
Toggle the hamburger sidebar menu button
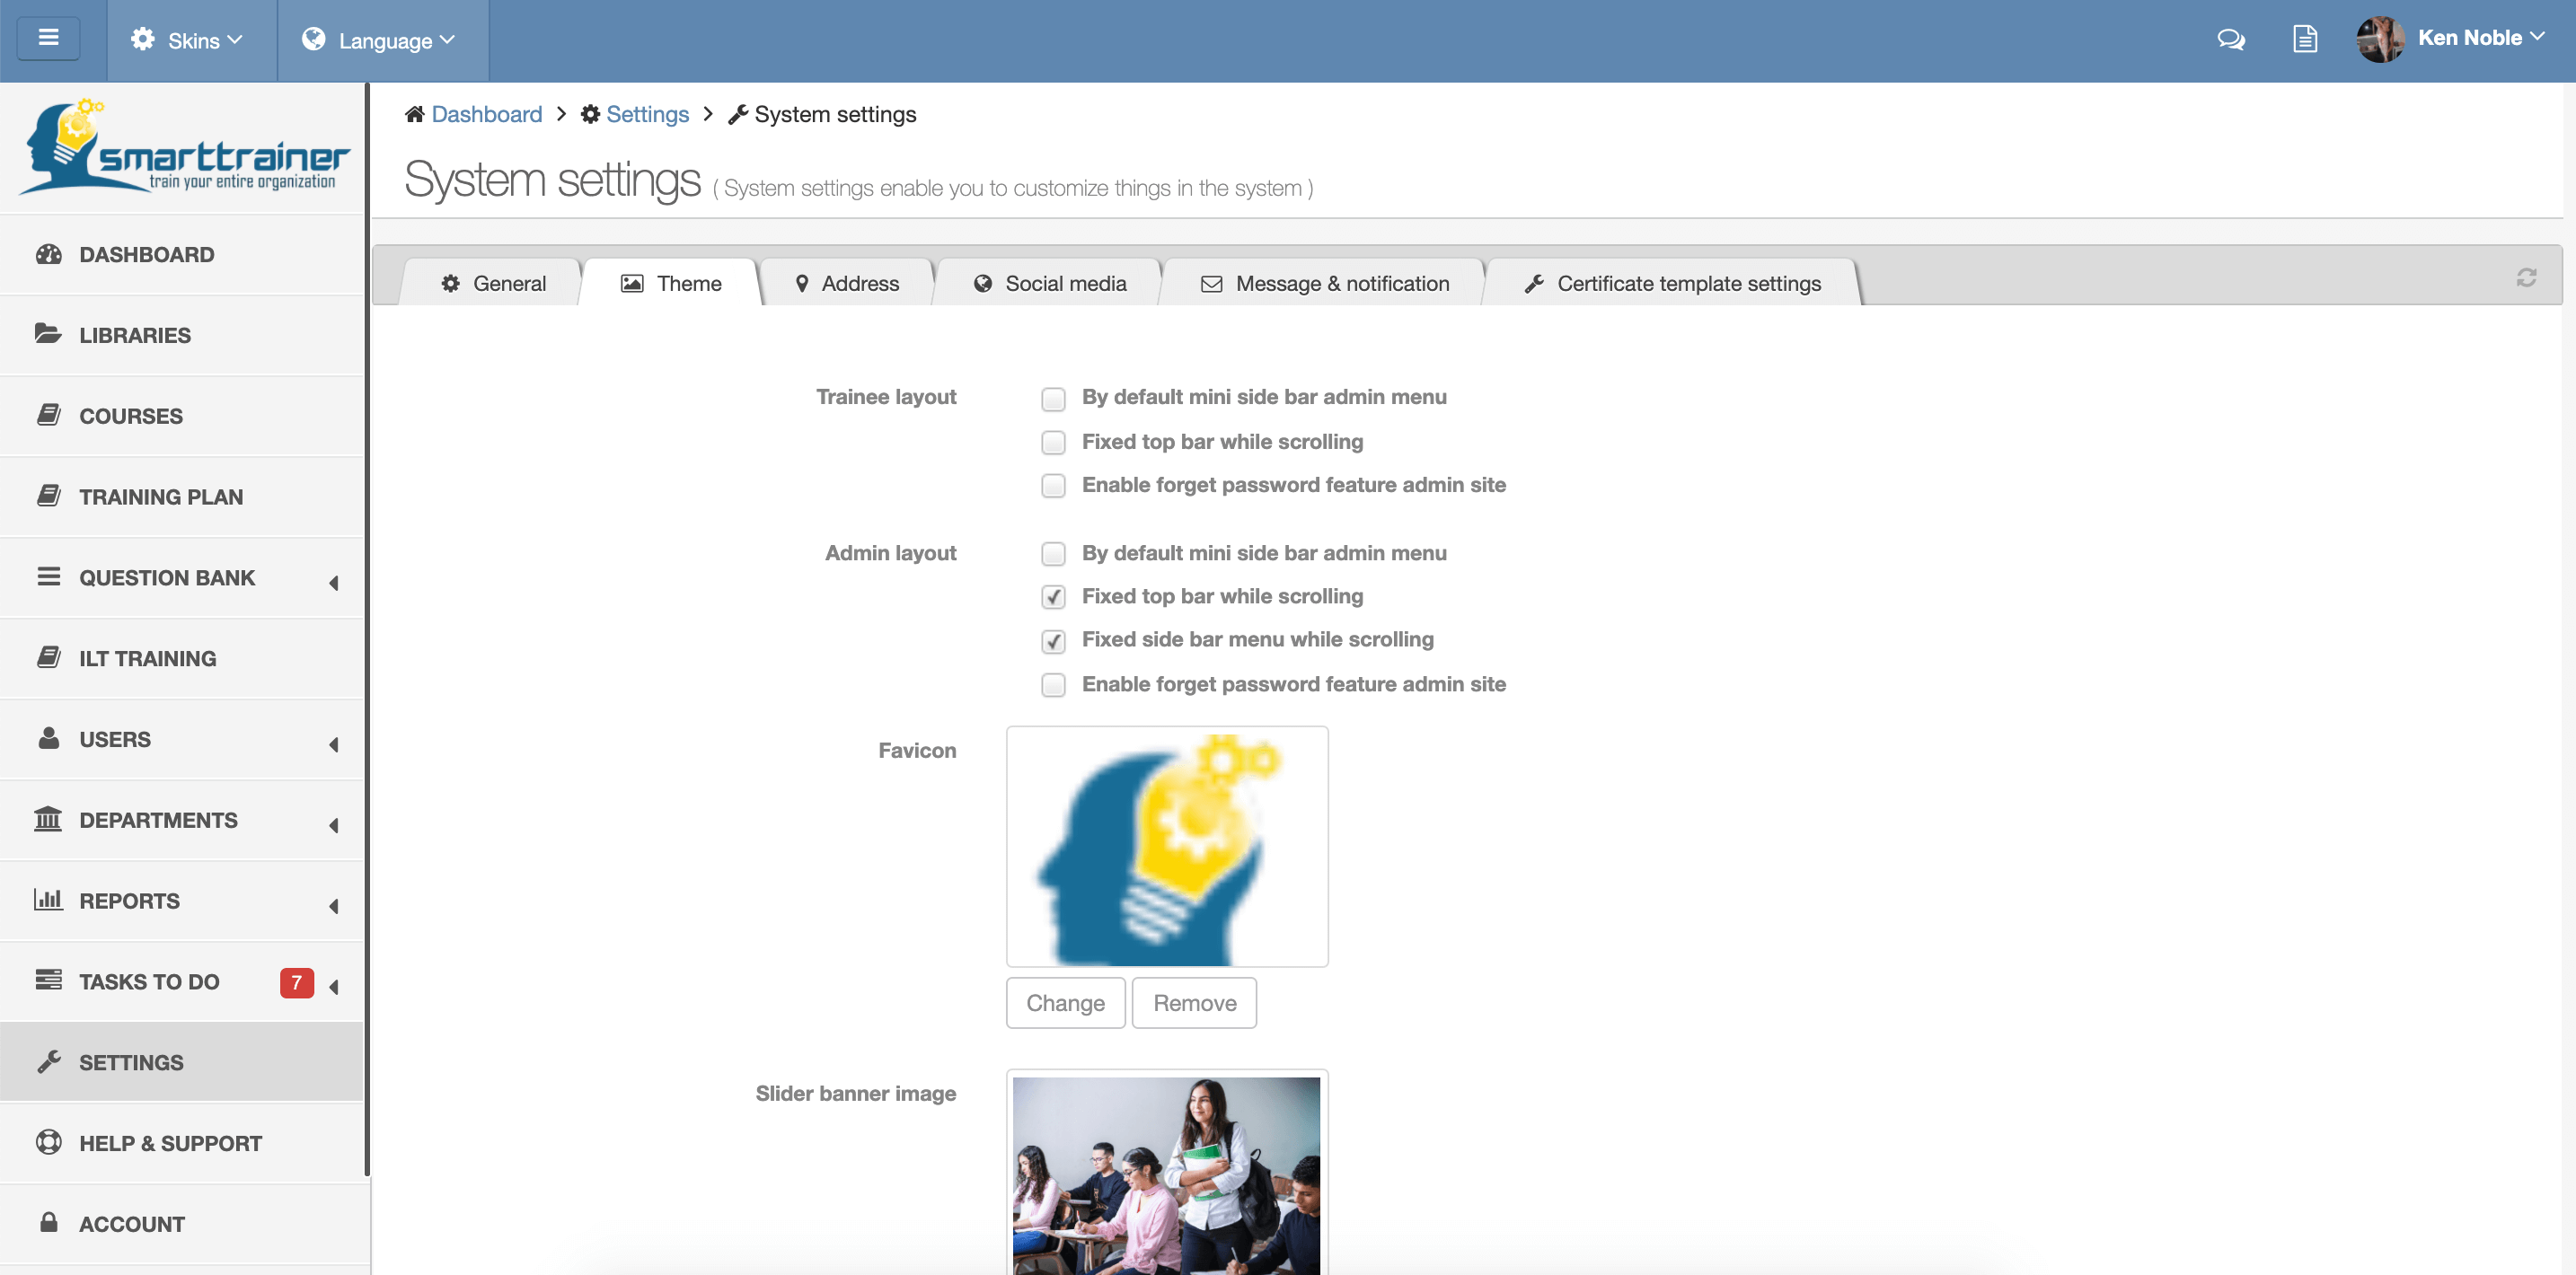[x=48, y=39]
